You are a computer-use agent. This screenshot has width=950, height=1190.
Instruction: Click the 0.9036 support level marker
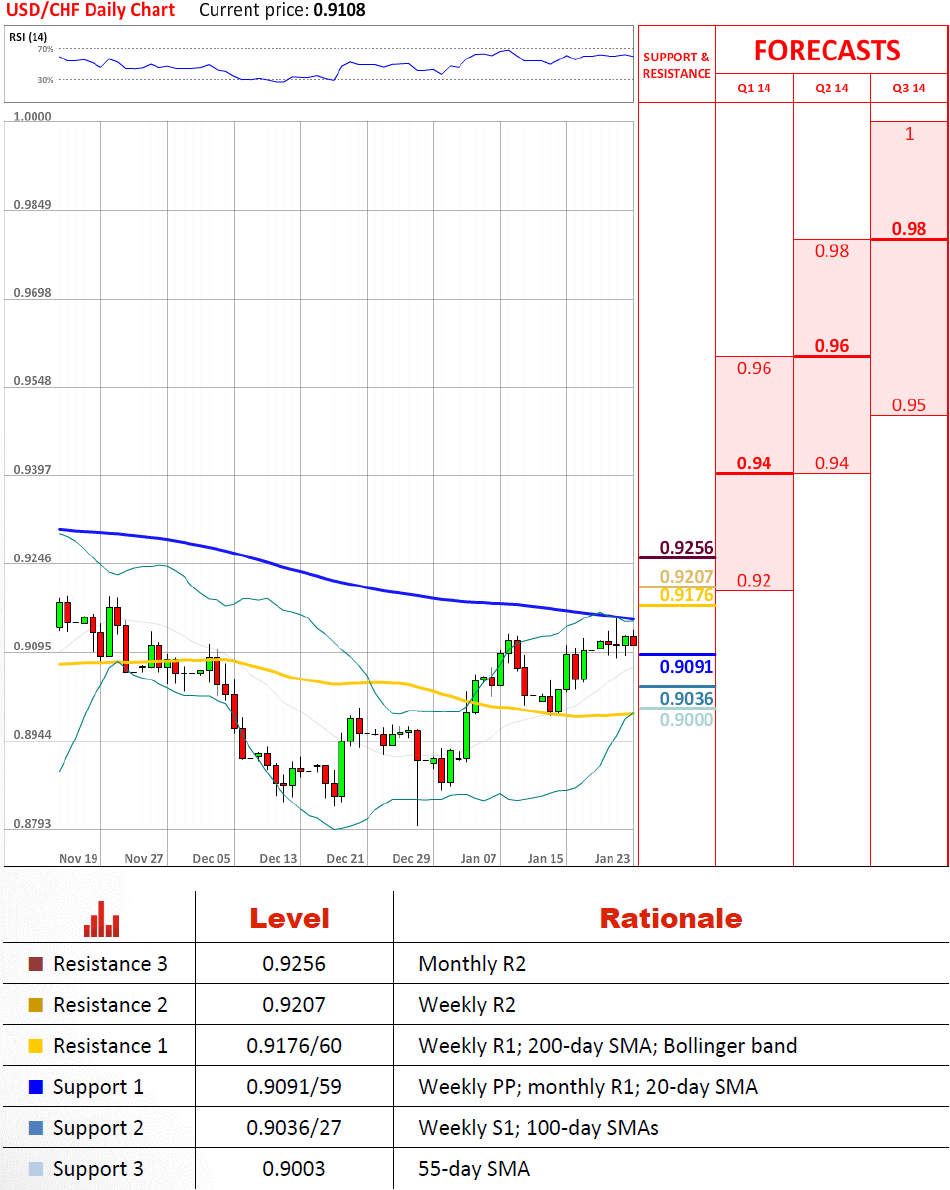(686, 699)
